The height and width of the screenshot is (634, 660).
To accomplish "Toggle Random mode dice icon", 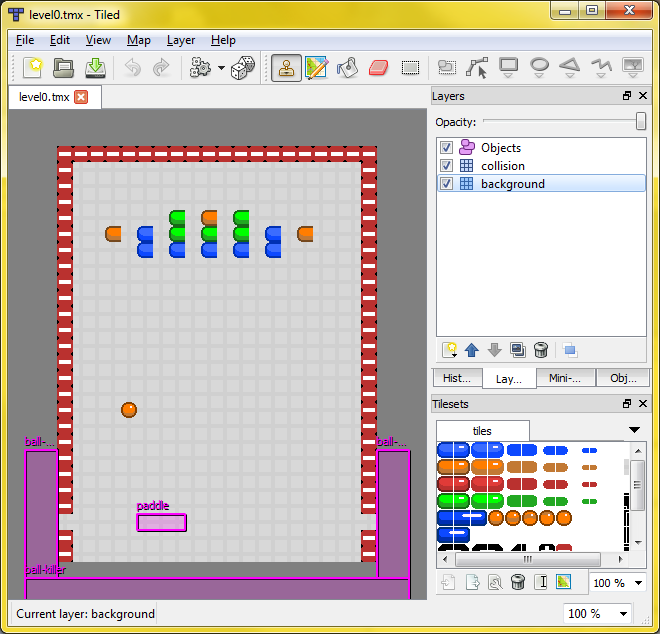I will [243, 67].
